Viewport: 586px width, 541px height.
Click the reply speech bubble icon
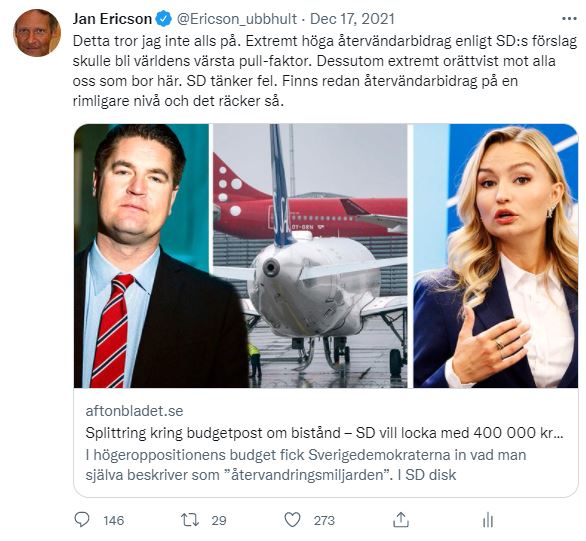(82, 520)
